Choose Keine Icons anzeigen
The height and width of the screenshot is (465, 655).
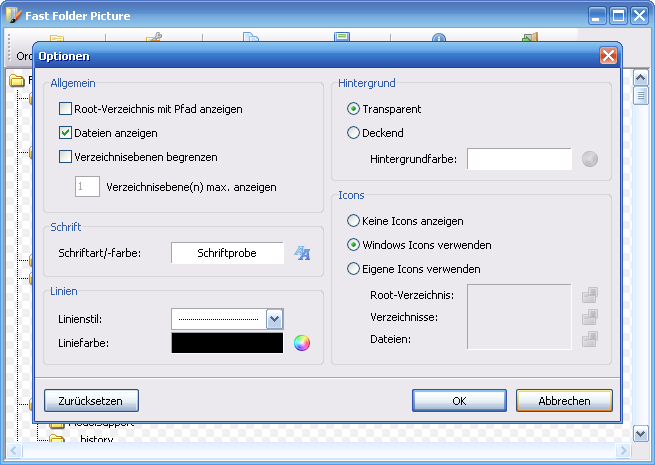click(353, 221)
